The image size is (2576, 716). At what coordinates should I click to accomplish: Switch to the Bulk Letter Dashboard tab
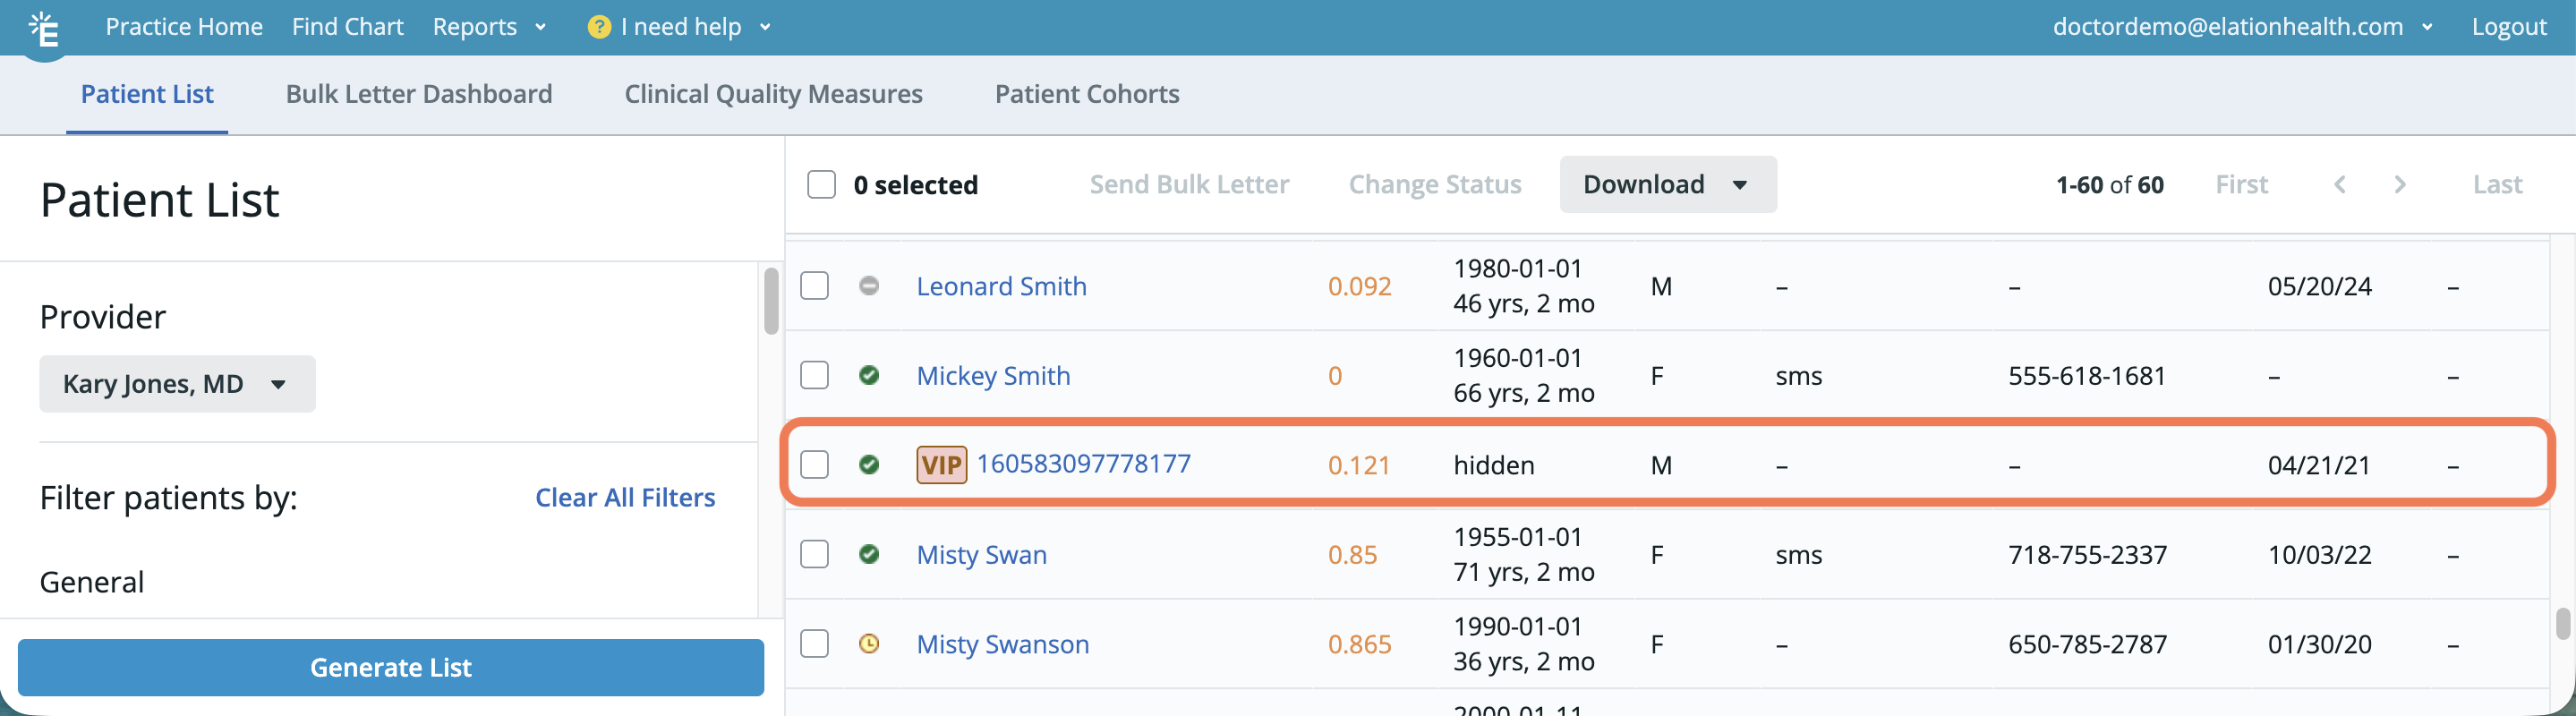click(x=419, y=94)
